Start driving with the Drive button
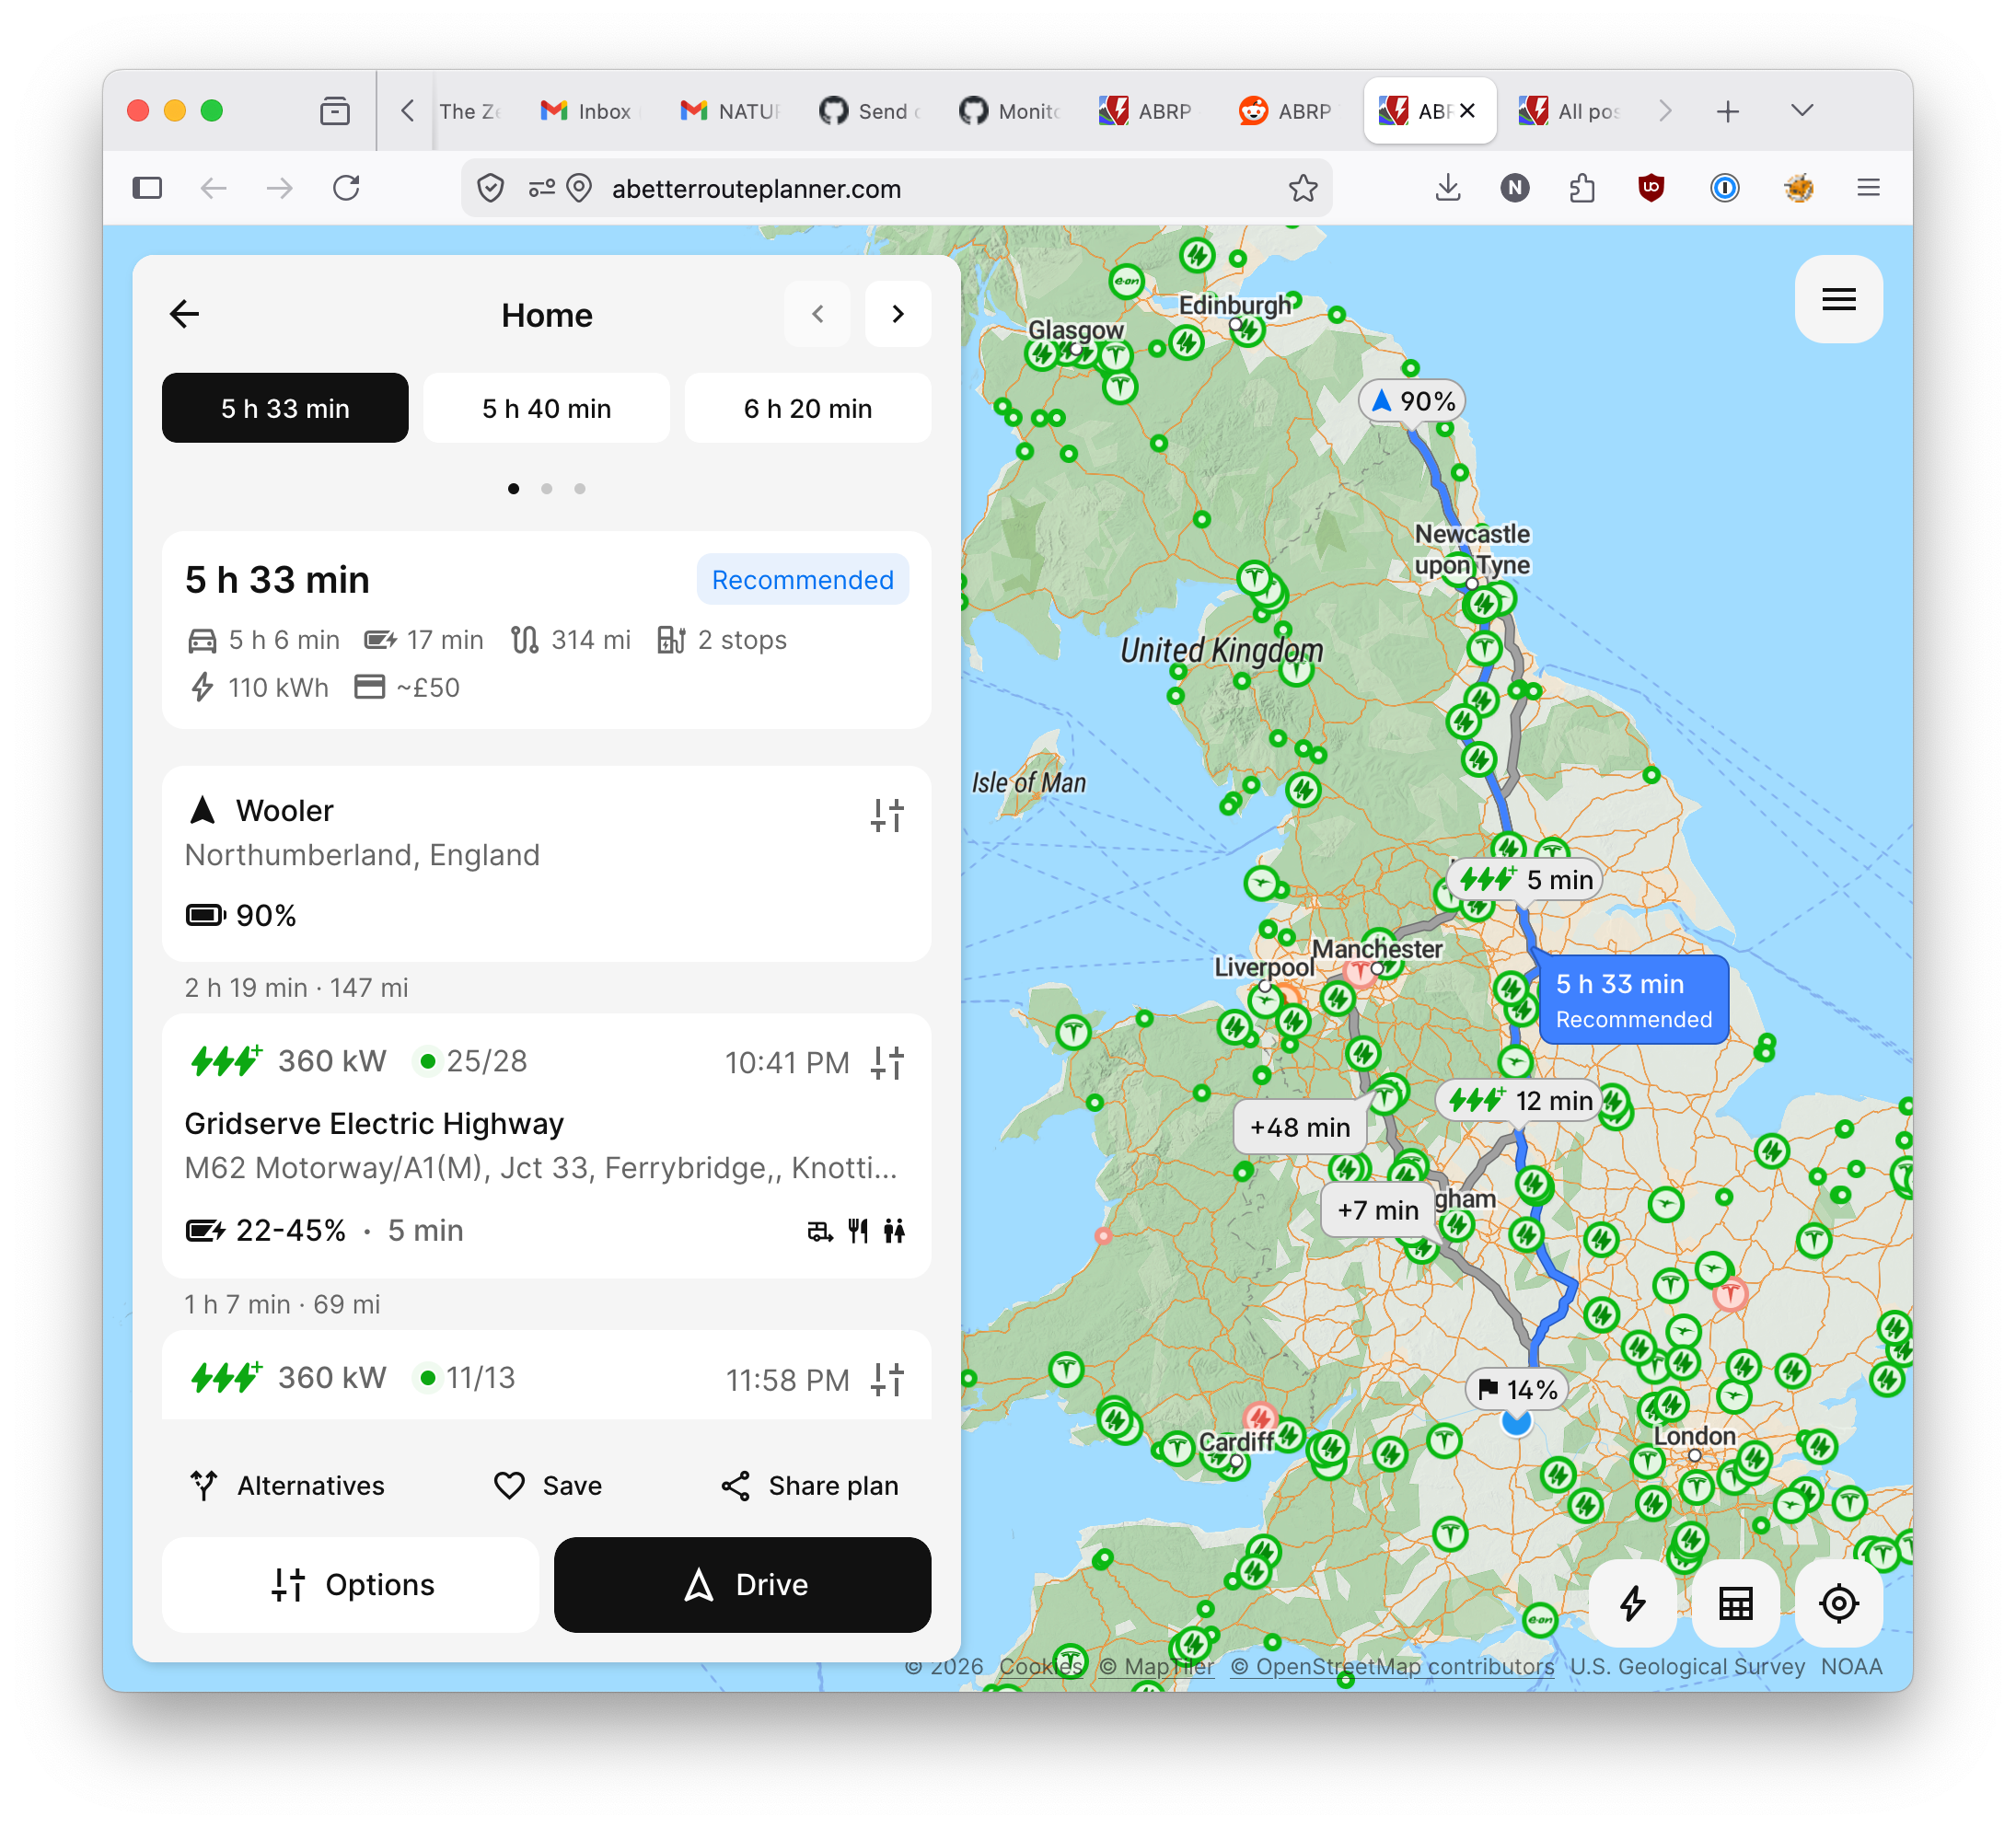2016x1828 pixels. point(742,1585)
